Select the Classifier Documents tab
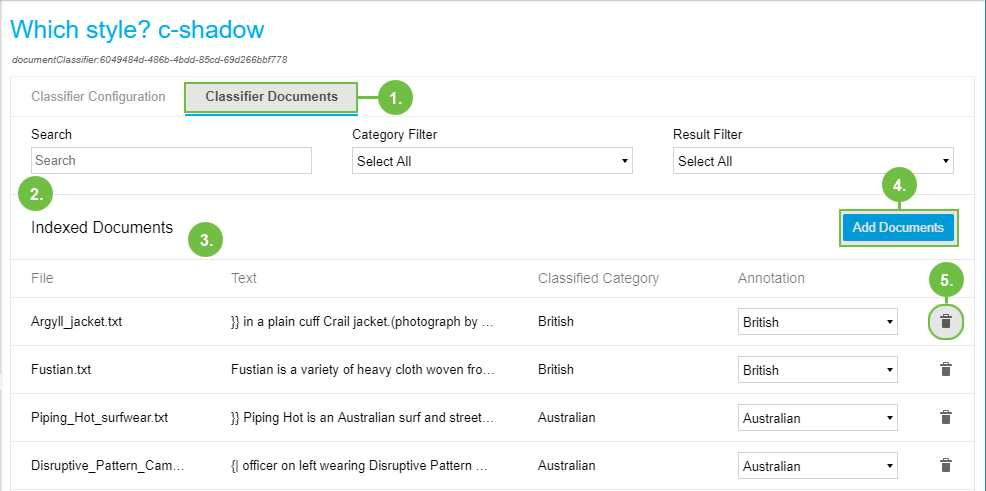This screenshot has width=986, height=491. pos(271,97)
